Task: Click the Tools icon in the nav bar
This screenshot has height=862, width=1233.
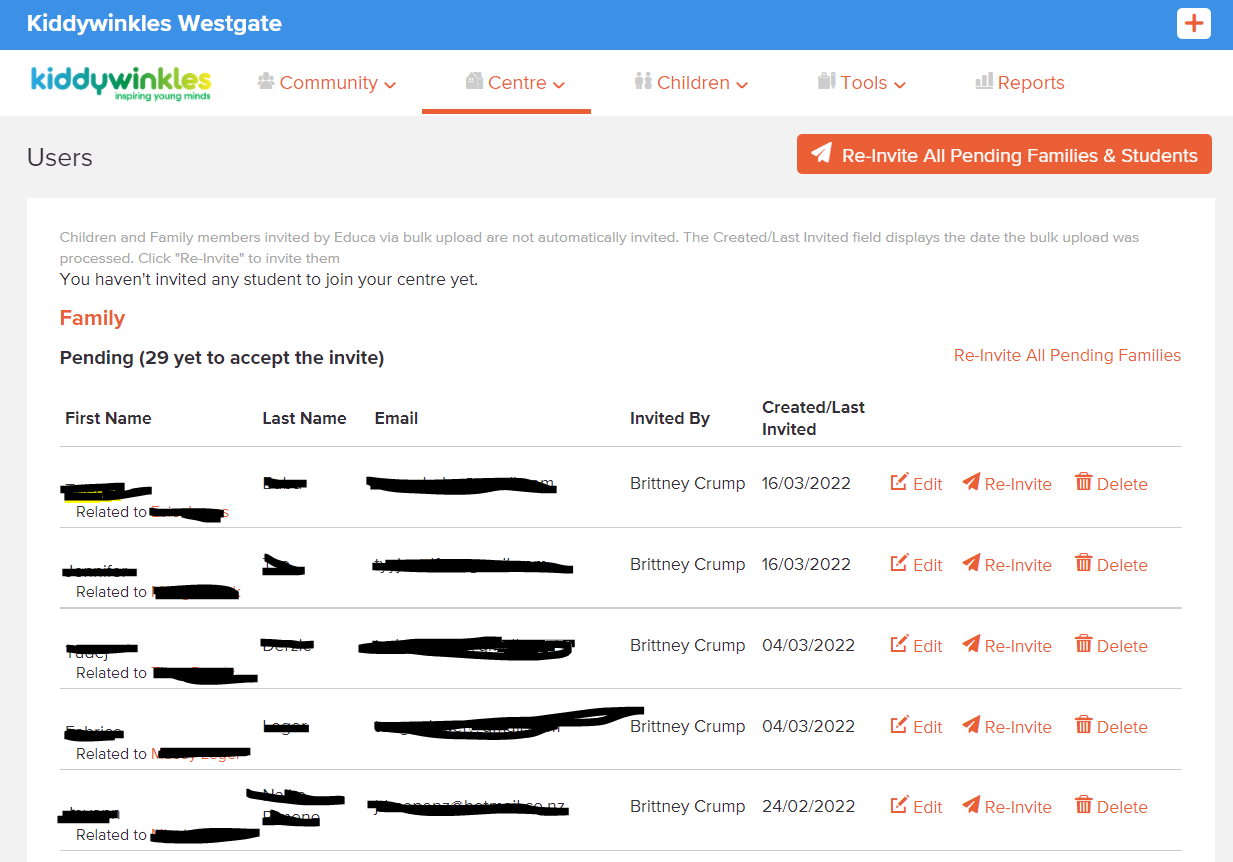Action: 826,81
